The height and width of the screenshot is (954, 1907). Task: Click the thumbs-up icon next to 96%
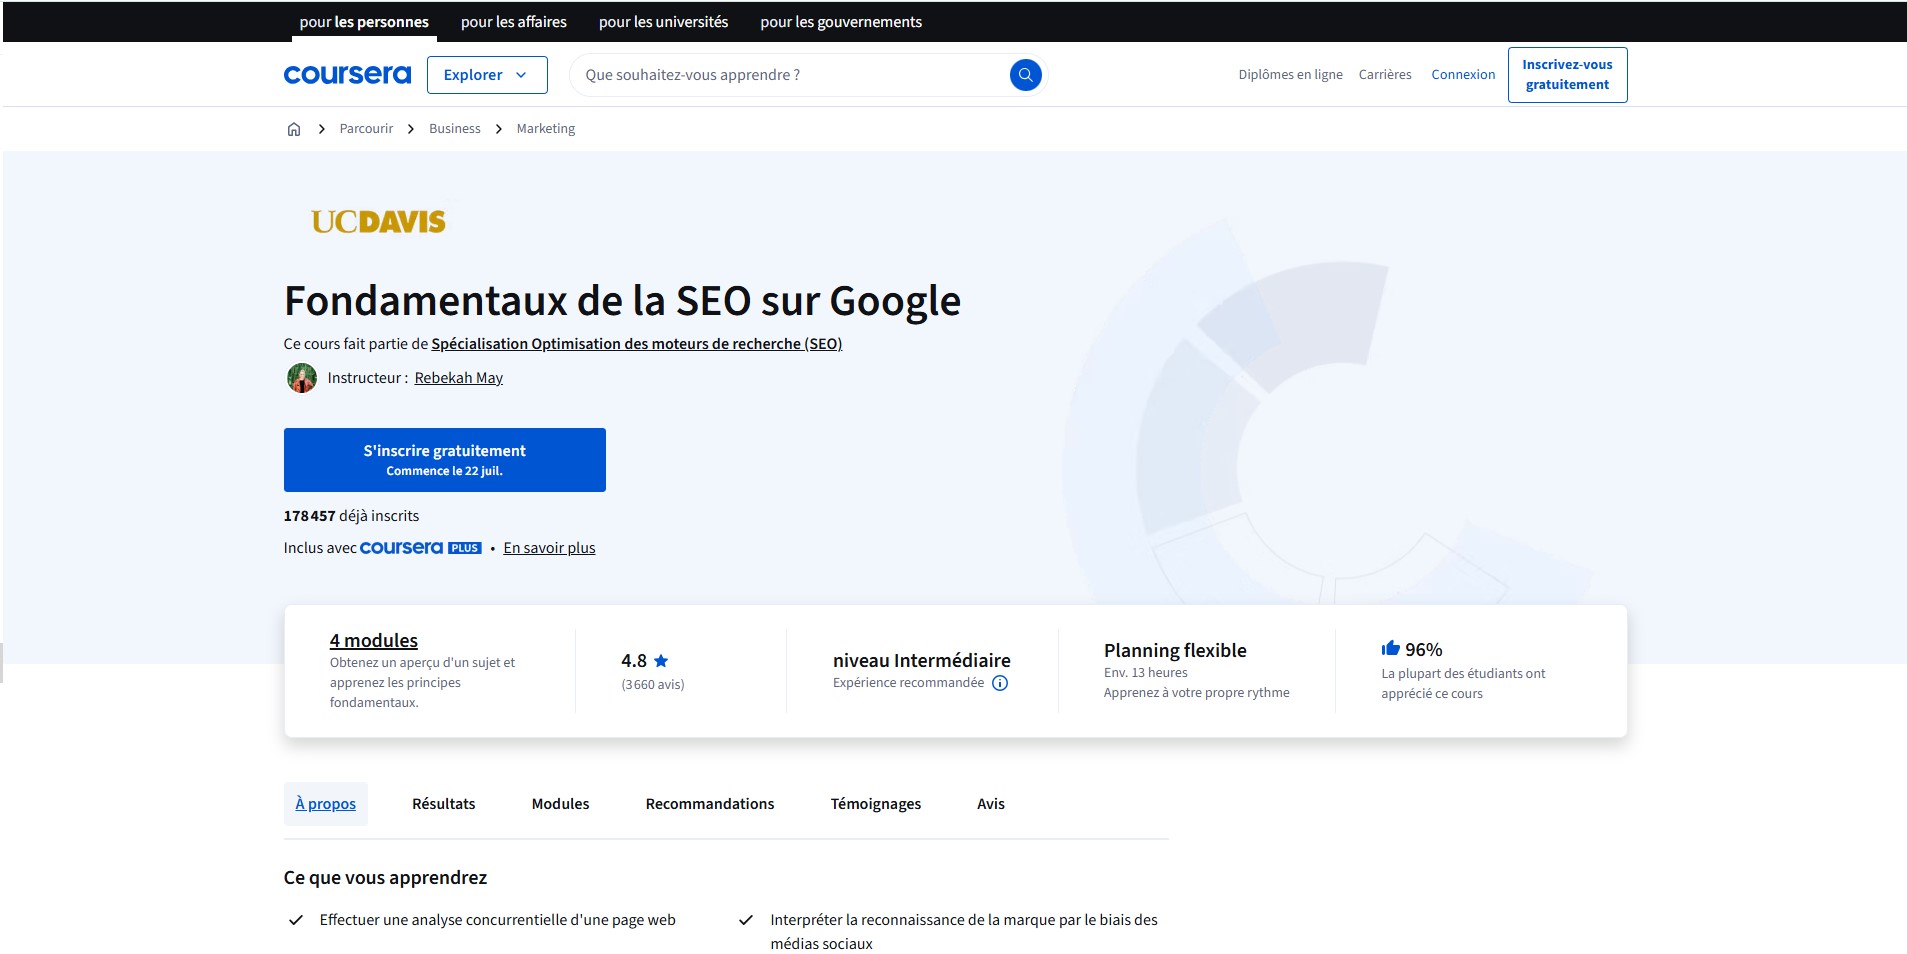pos(1390,648)
